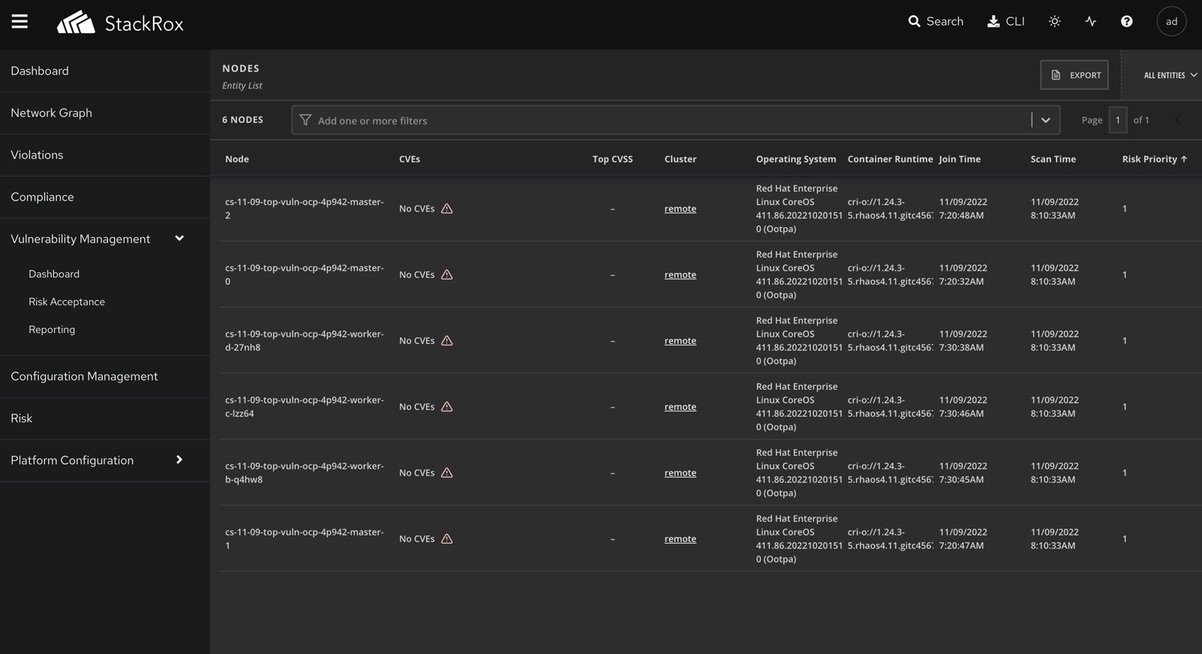Click warning icon in worker-c-lzz64 row
The height and width of the screenshot is (654, 1202).
coord(447,407)
